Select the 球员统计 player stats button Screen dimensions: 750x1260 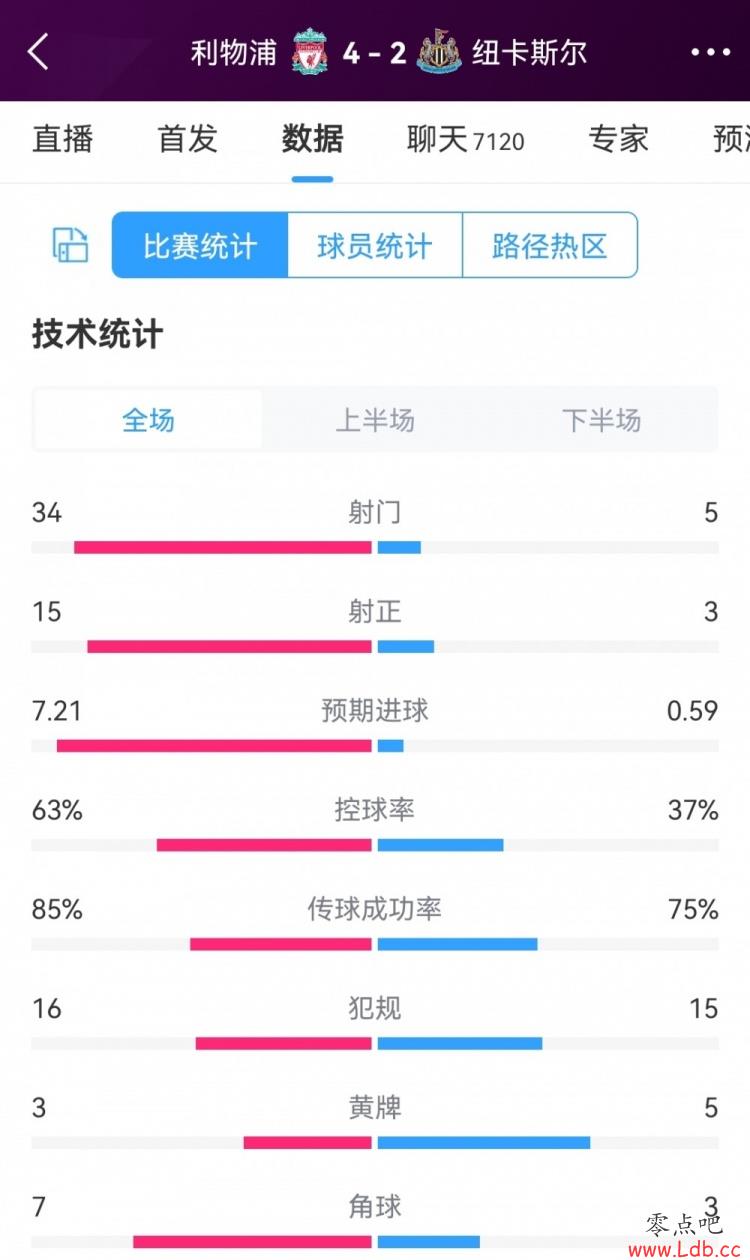click(375, 245)
